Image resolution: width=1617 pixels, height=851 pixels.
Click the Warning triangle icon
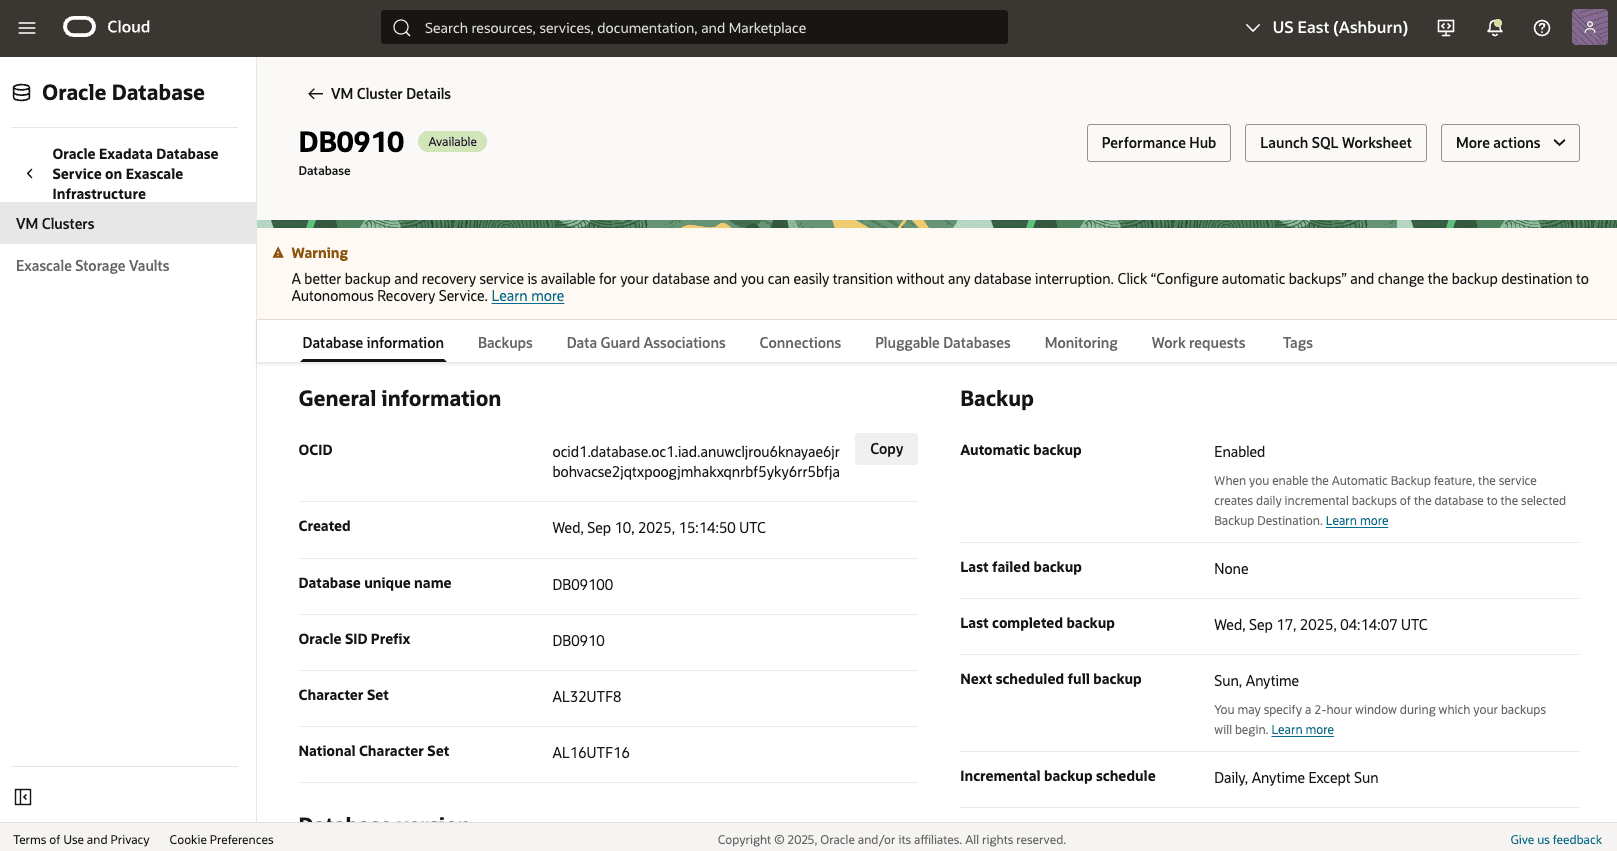pyautogui.click(x=278, y=253)
